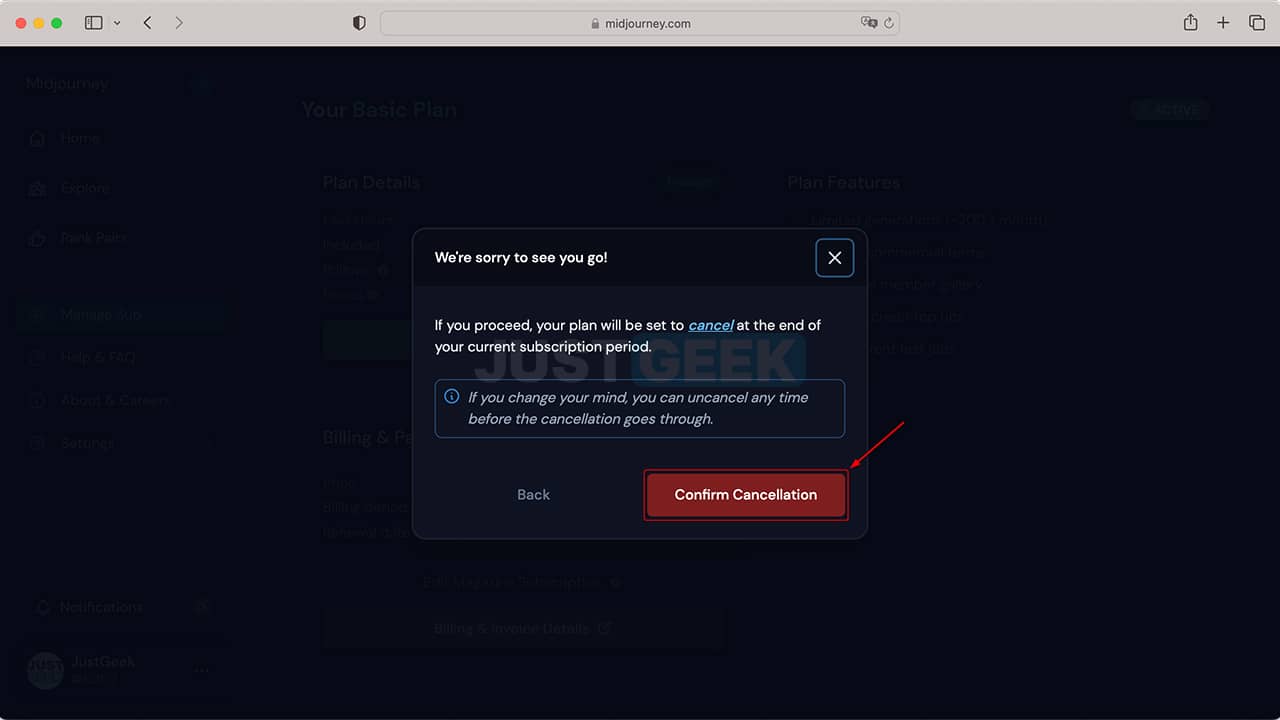Show tab overview icon

pos(1257,22)
